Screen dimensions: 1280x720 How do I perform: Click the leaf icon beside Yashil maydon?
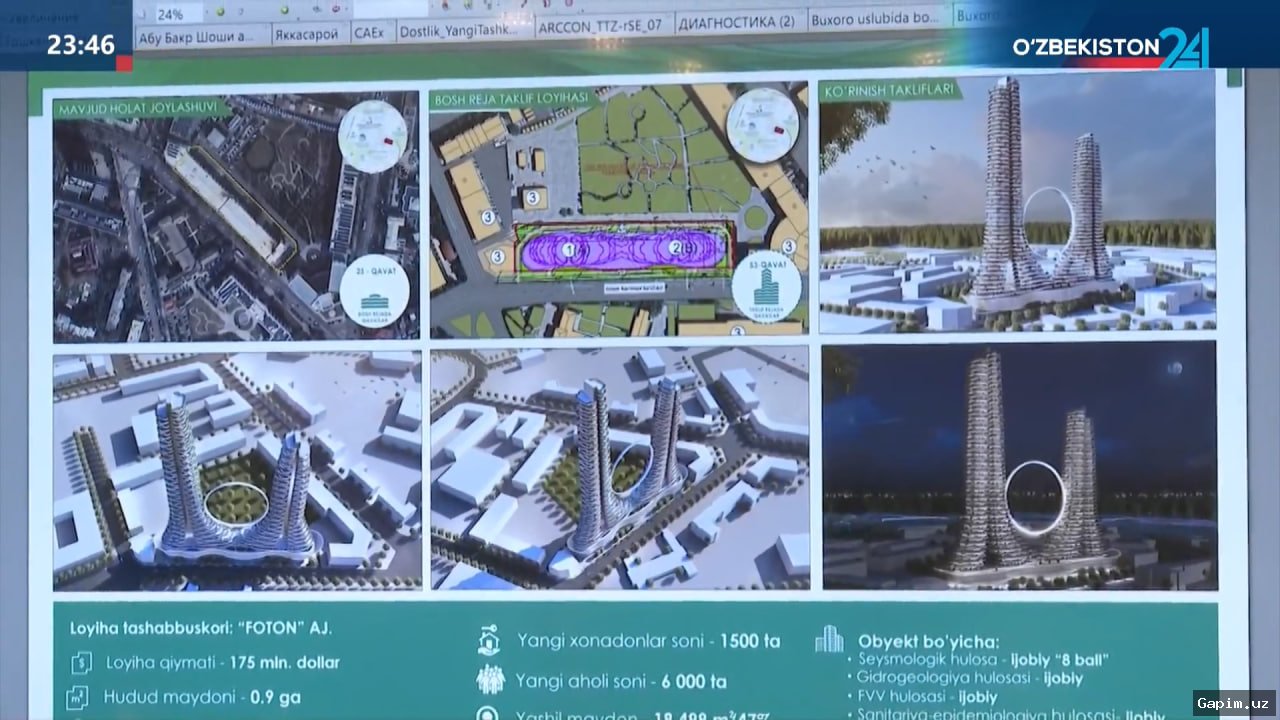(x=488, y=714)
